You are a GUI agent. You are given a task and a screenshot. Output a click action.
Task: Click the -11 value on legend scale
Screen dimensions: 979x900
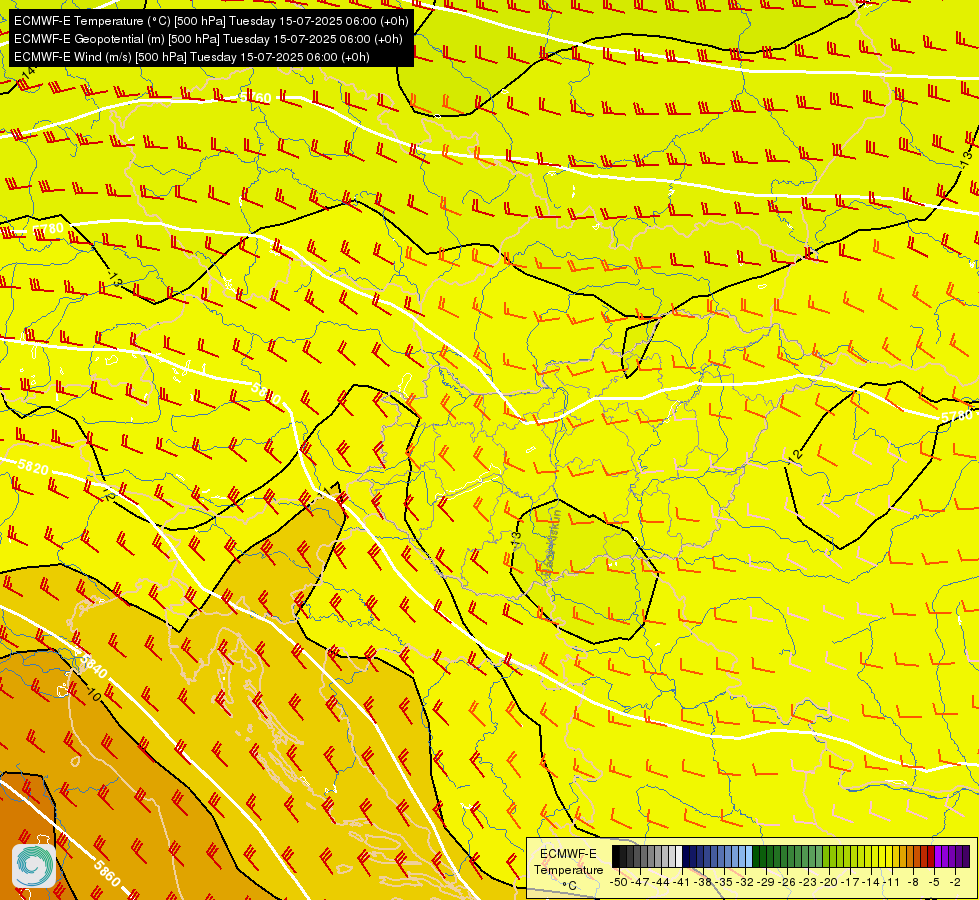click(891, 882)
